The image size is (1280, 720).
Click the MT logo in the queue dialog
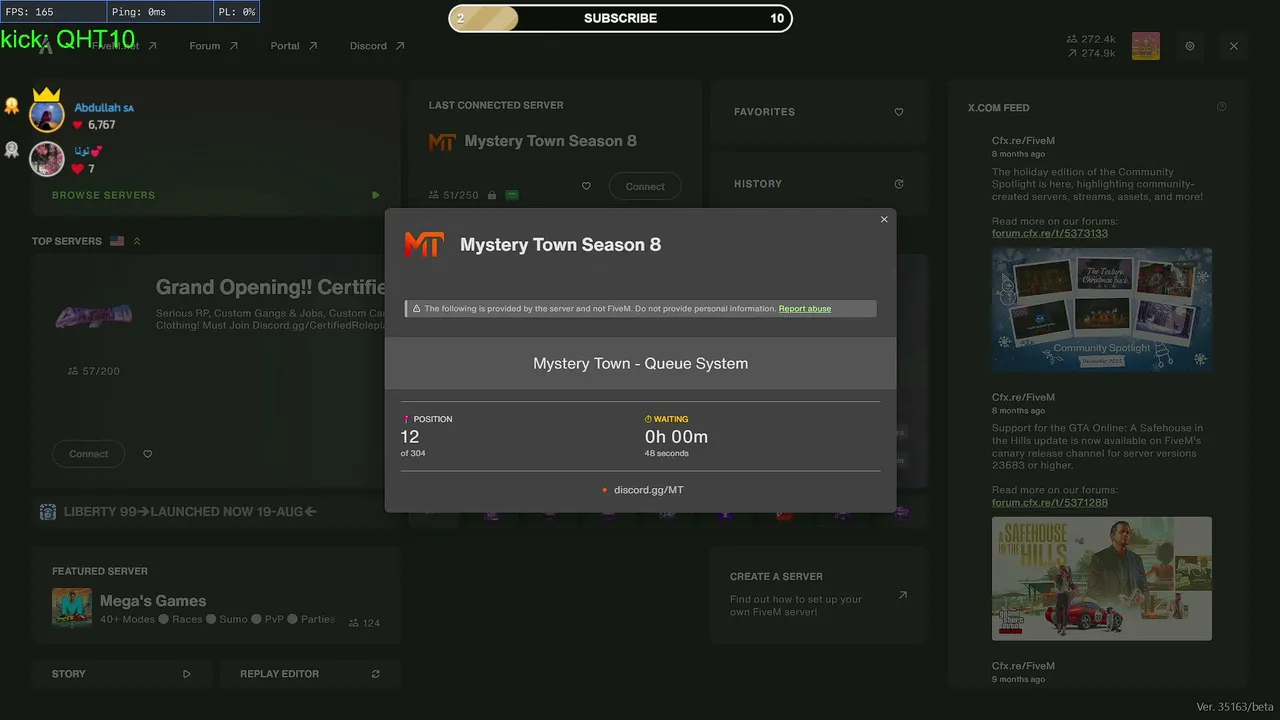click(x=424, y=244)
